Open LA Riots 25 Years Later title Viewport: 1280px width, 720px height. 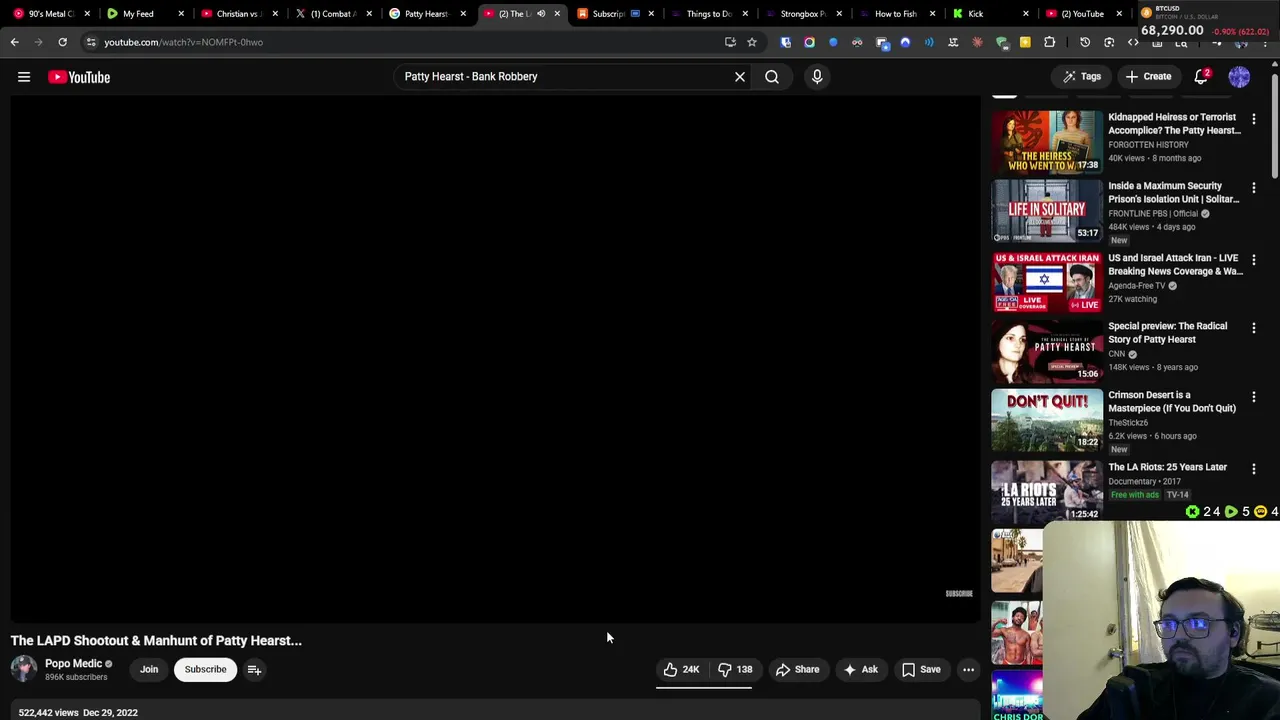click(x=1167, y=467)
